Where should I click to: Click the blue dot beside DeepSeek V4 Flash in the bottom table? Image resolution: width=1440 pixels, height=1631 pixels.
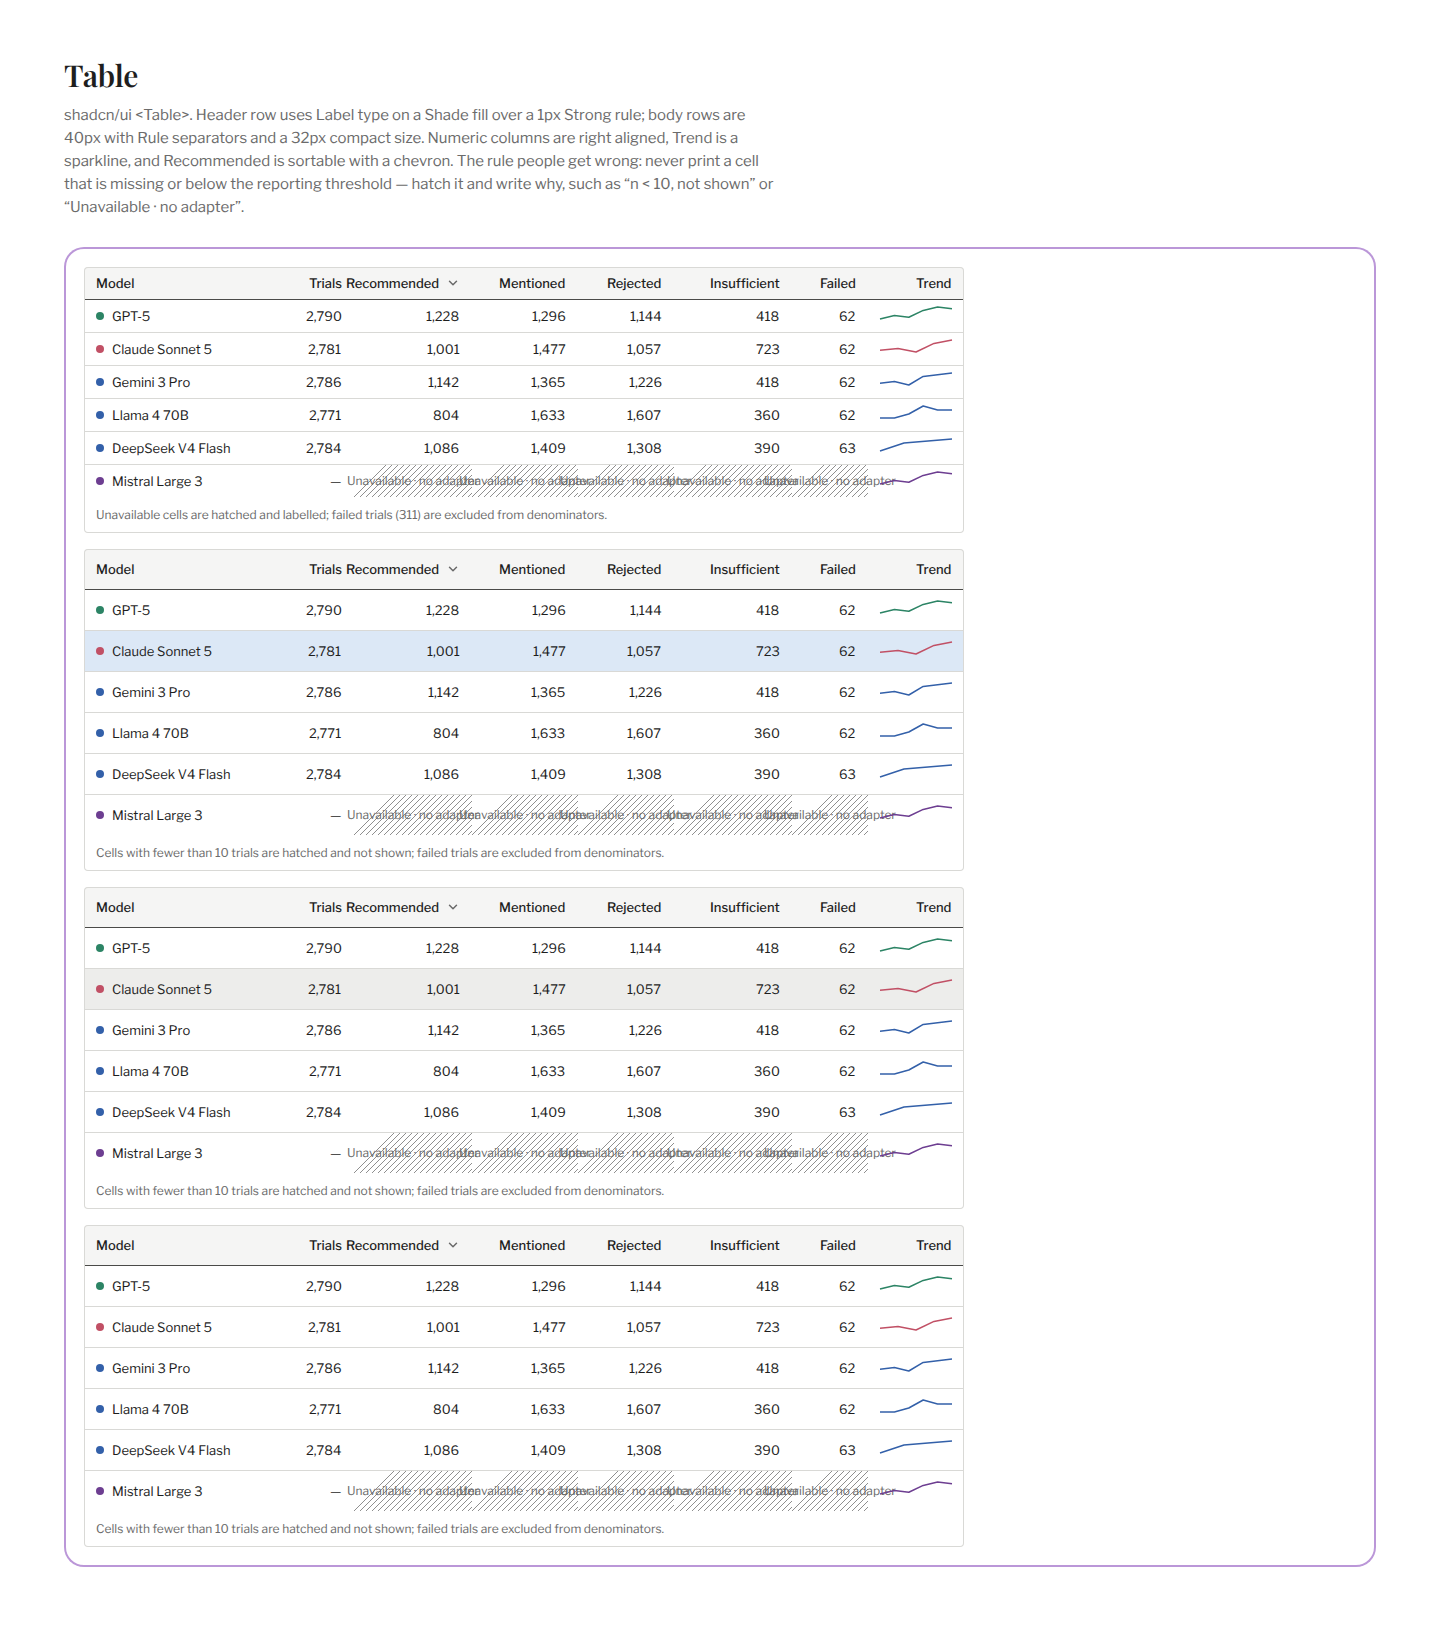(100, 1450)
